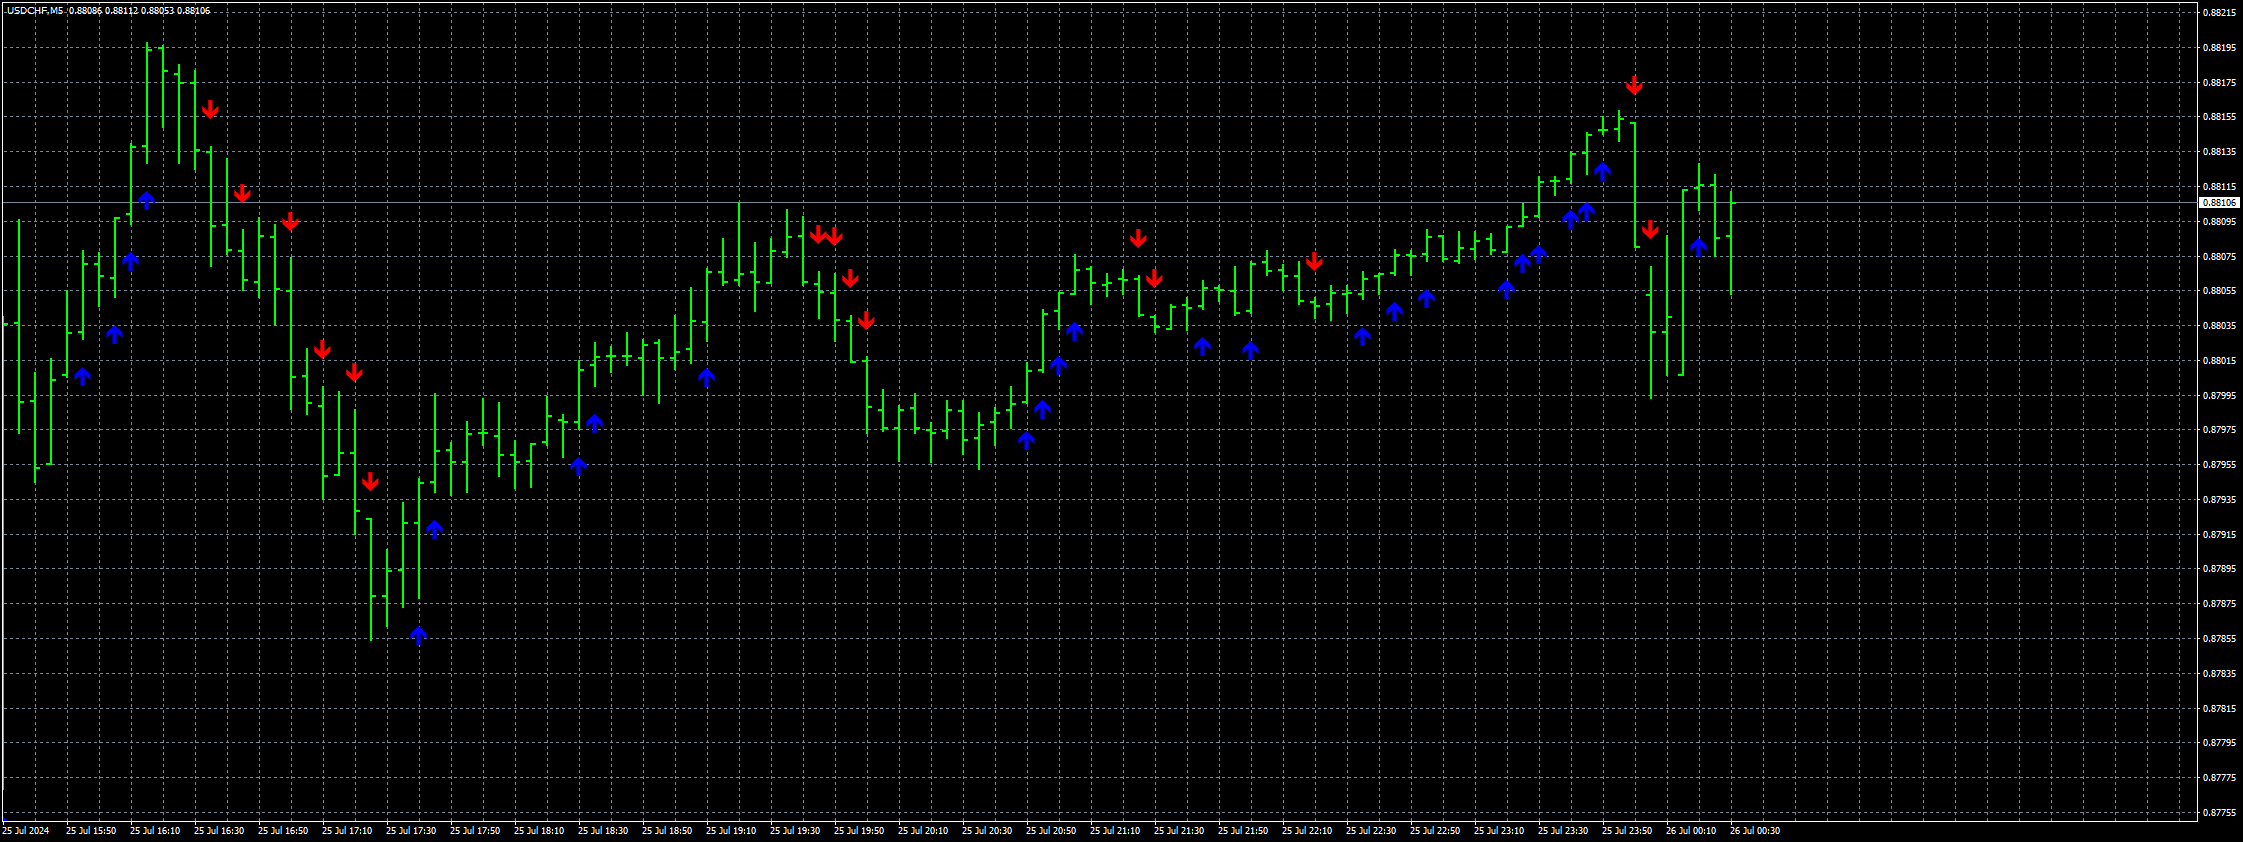Click the 25 Jul 19:10 time label

point(731,831)
